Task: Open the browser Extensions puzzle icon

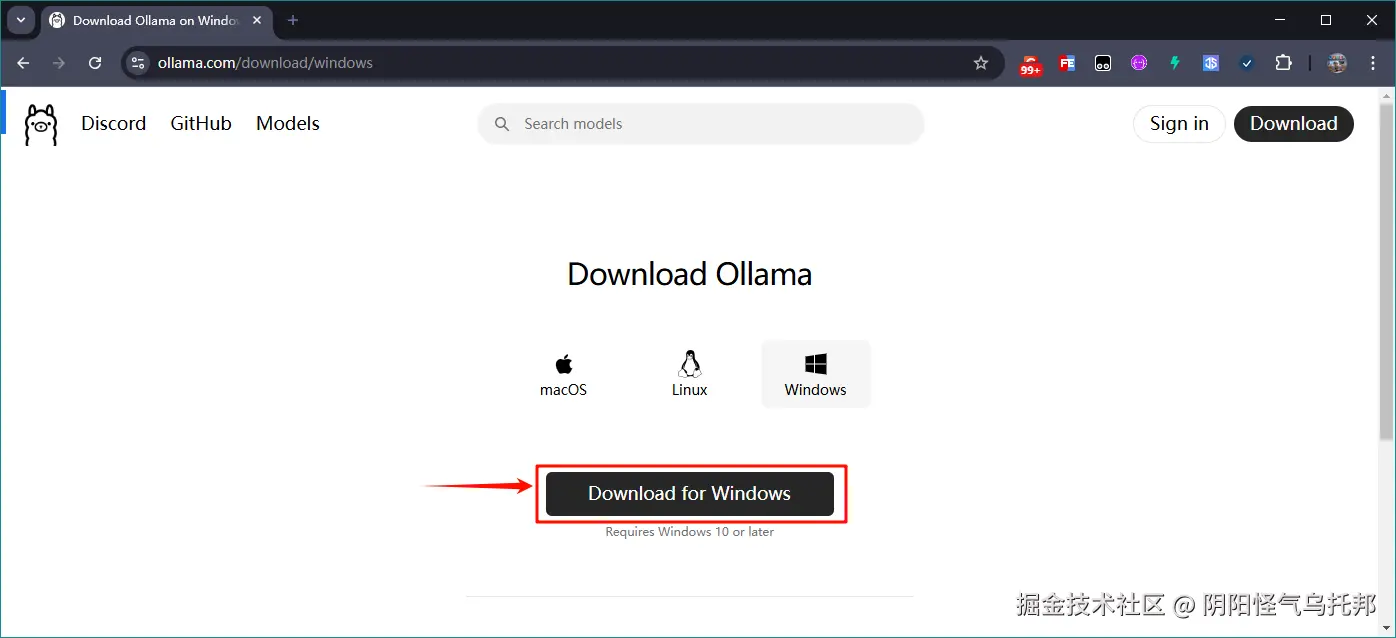Action: [1283, 62]
